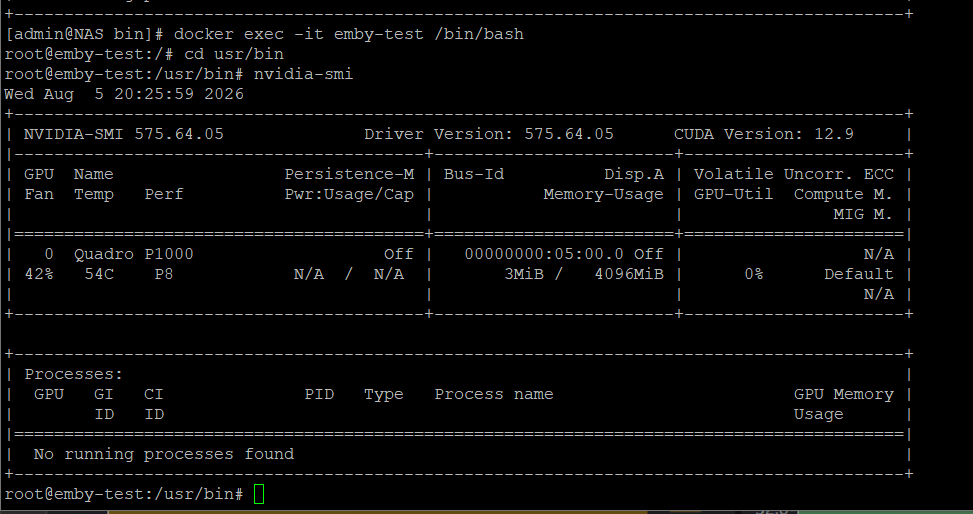Screen dimensions: 973x514
Task: Click the compute mode value 'Default'
Action: tap(859, 274)
